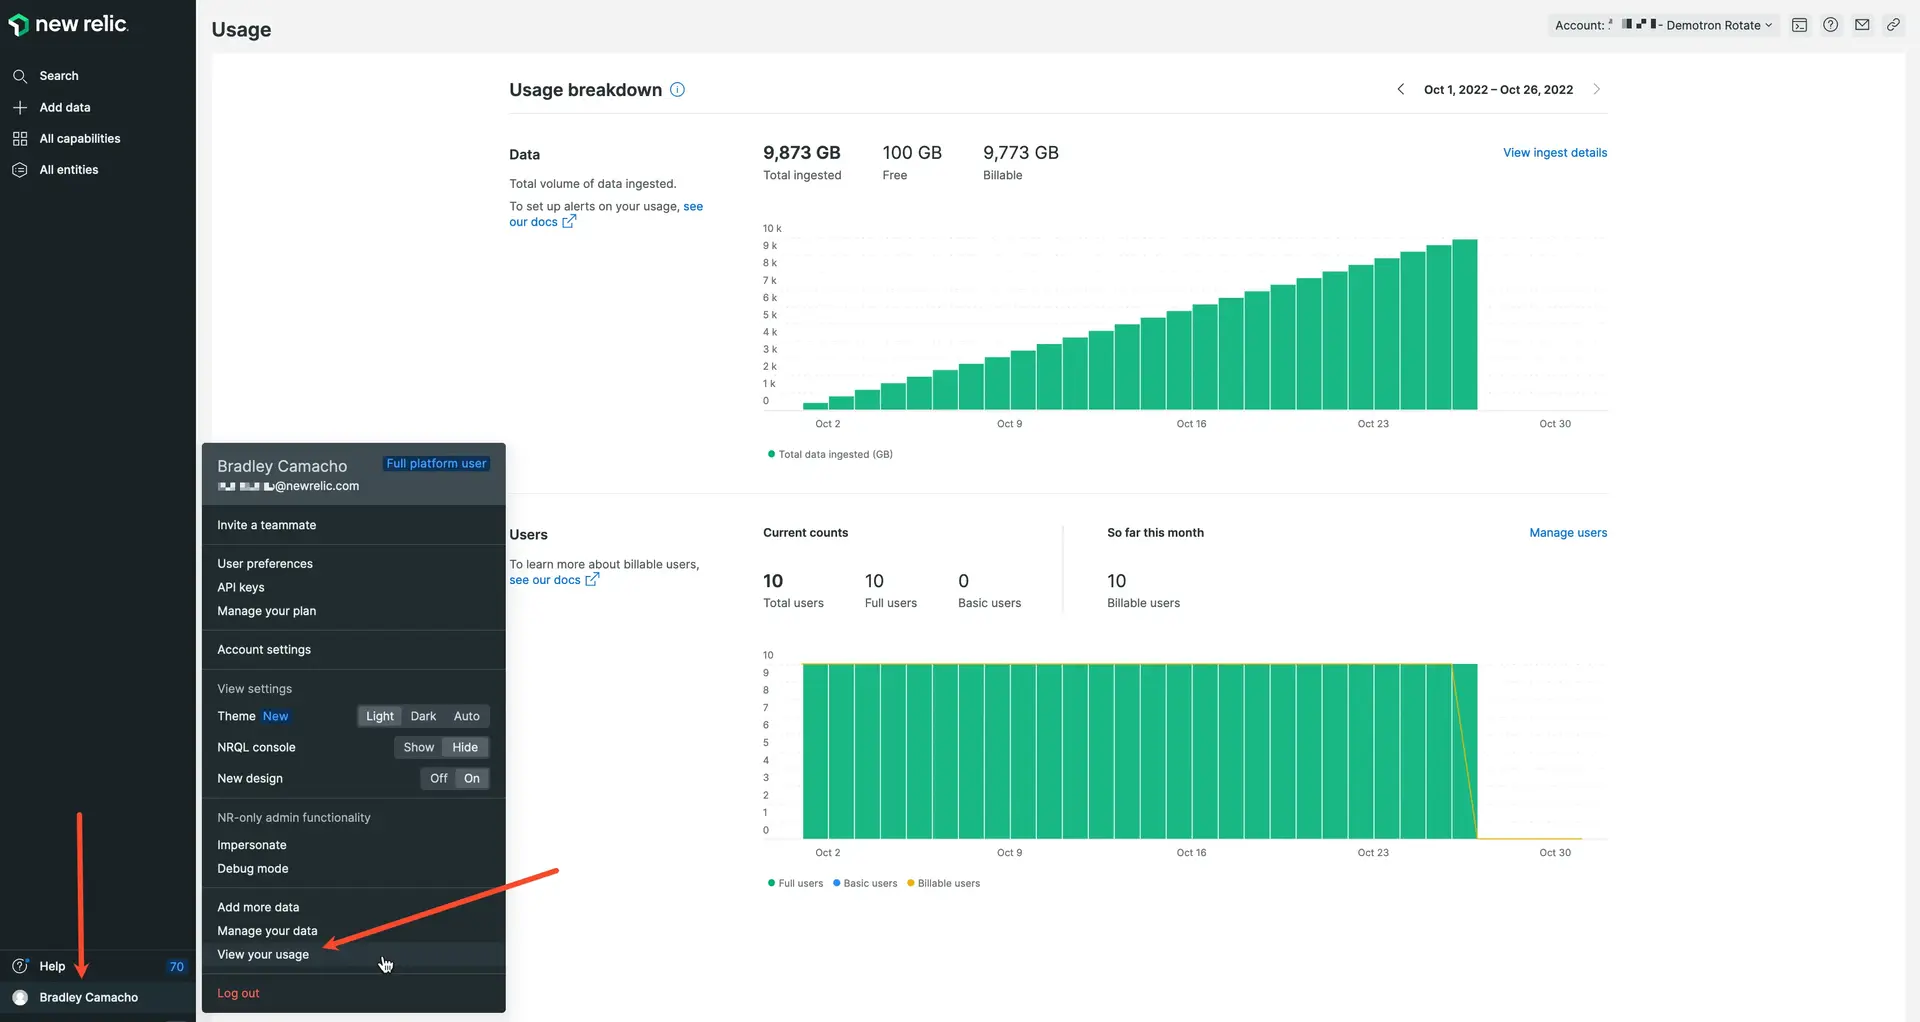Click the copy permalink icon in top bar
The width and height of the screenshot is (1920, 1022).
pos(1892,25)
